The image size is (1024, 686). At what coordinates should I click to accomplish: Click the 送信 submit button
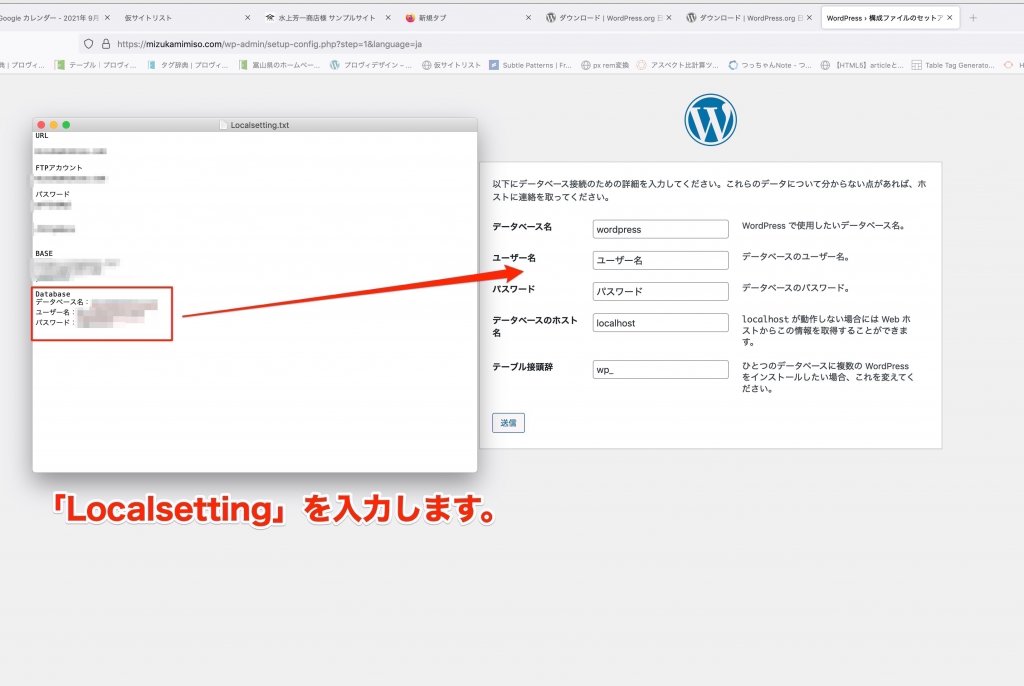[x=508, y=423]
